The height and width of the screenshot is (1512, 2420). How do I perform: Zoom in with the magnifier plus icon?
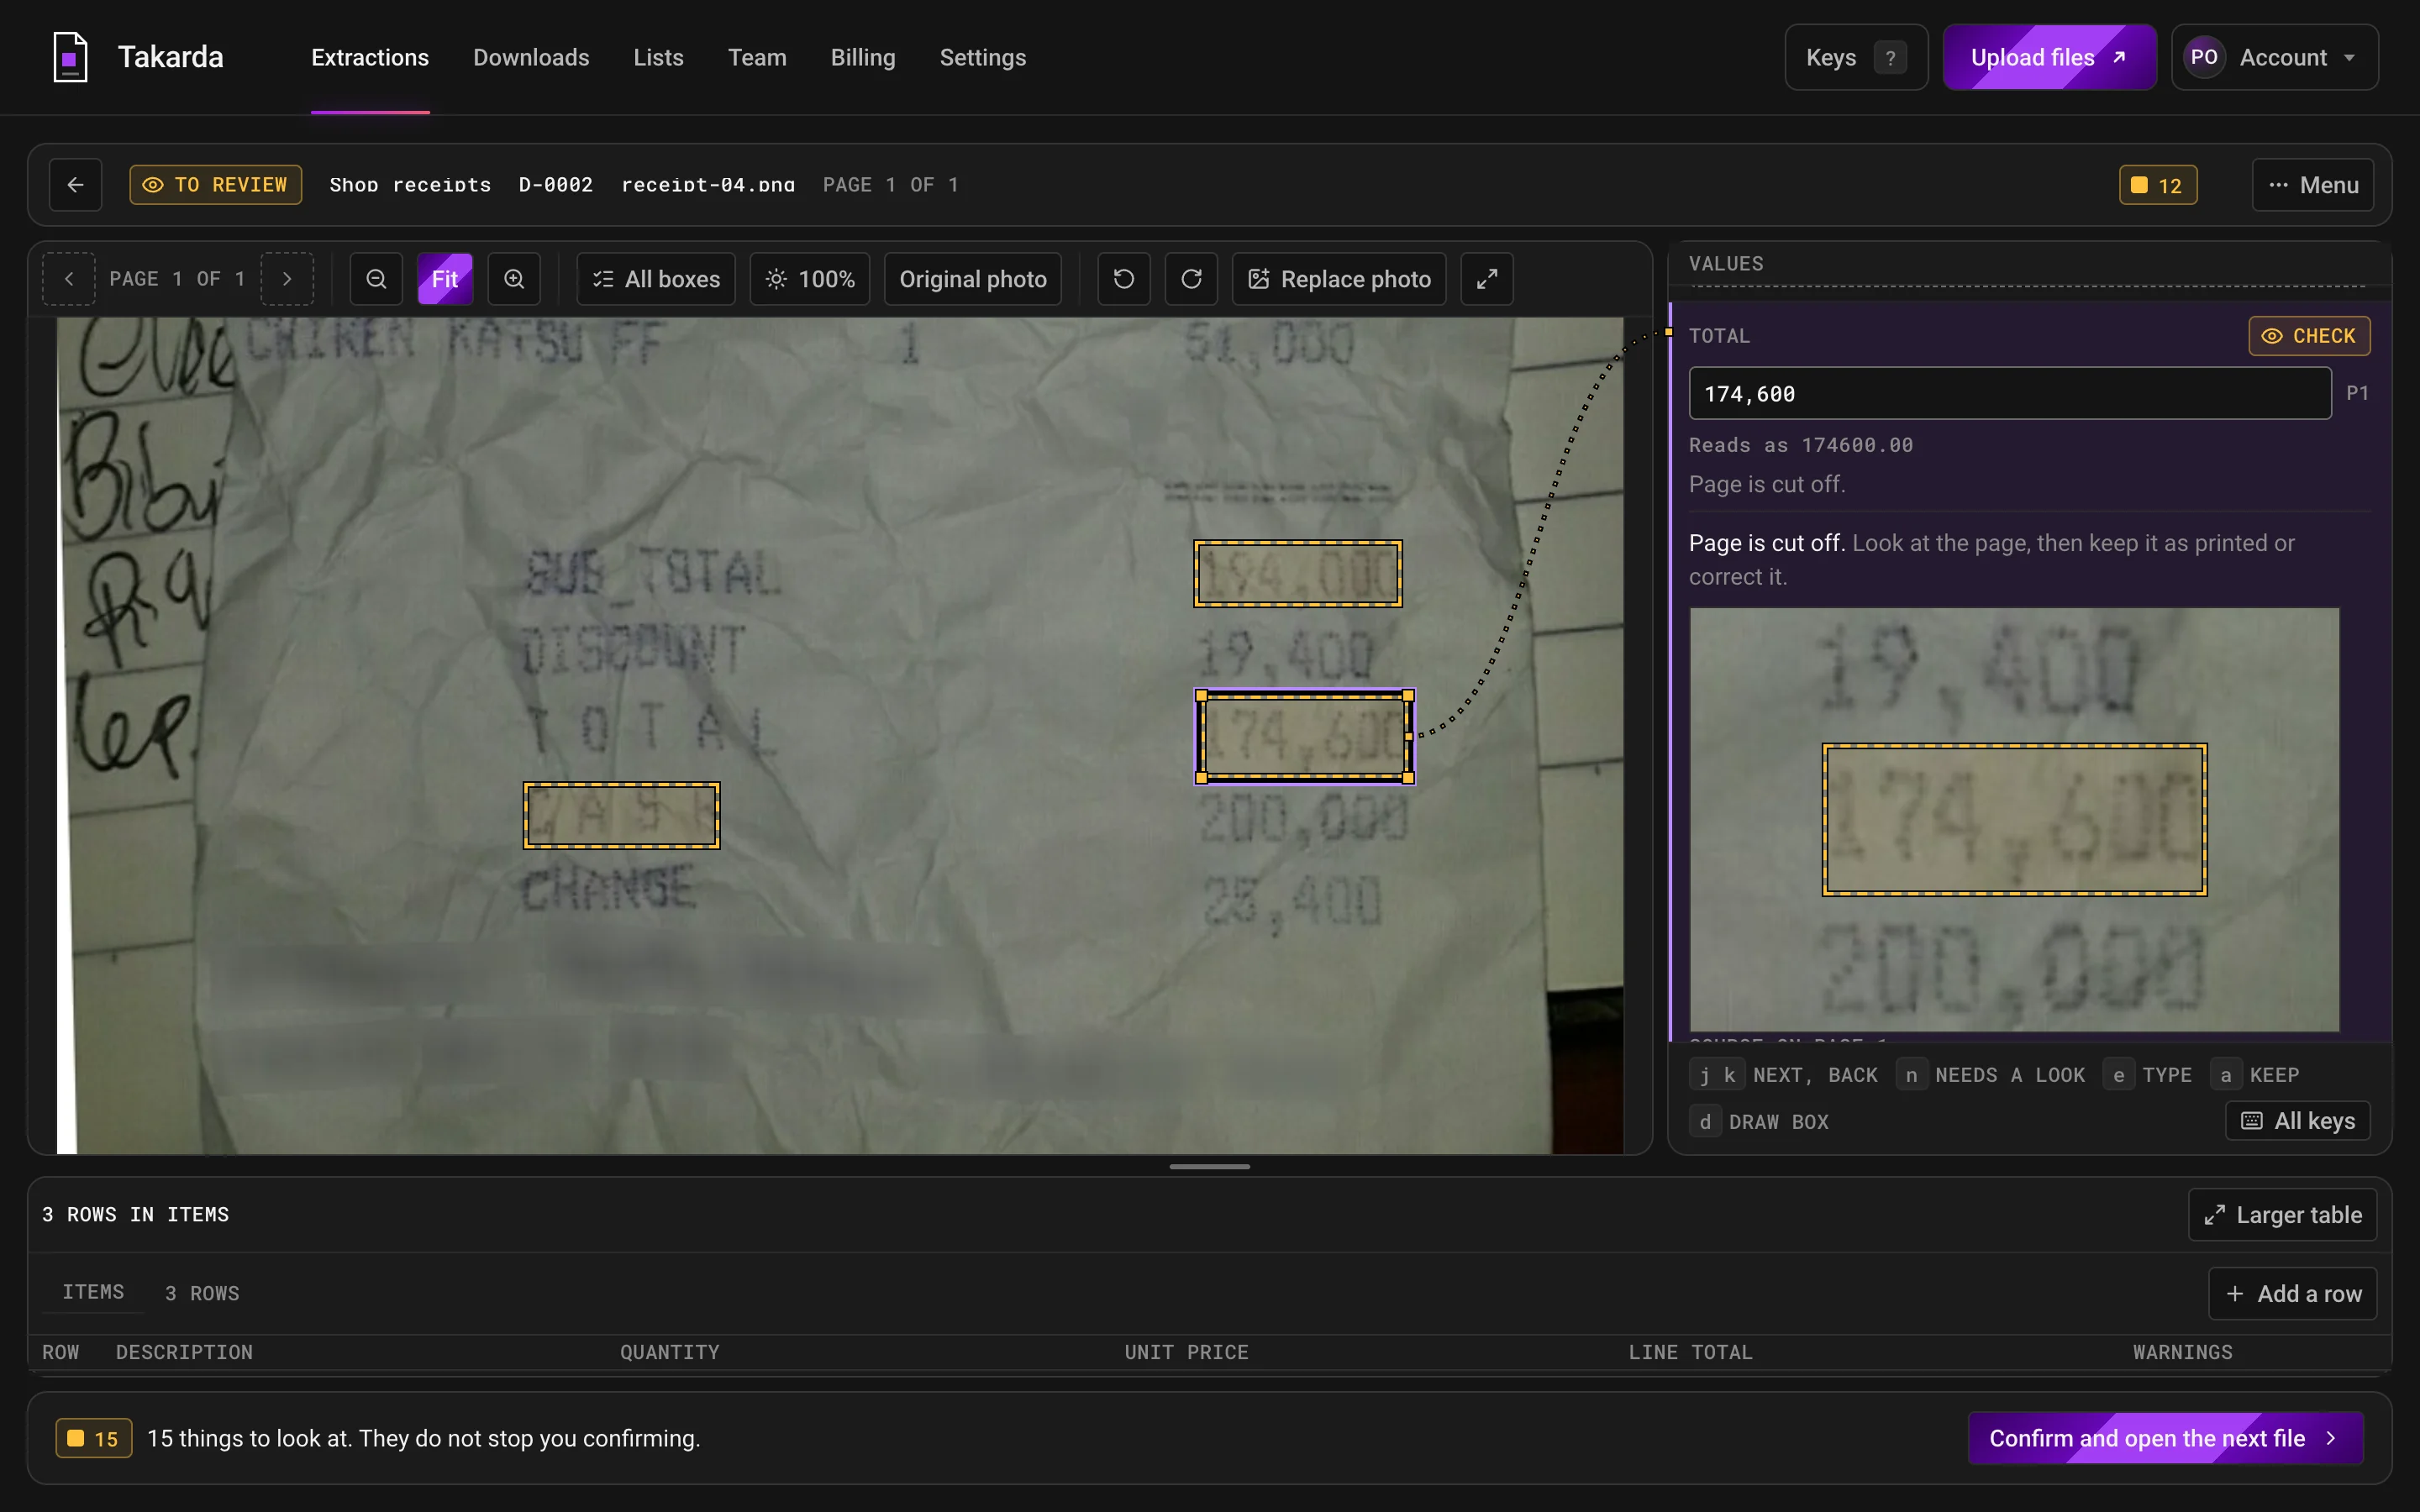click(x=514, y=279)
